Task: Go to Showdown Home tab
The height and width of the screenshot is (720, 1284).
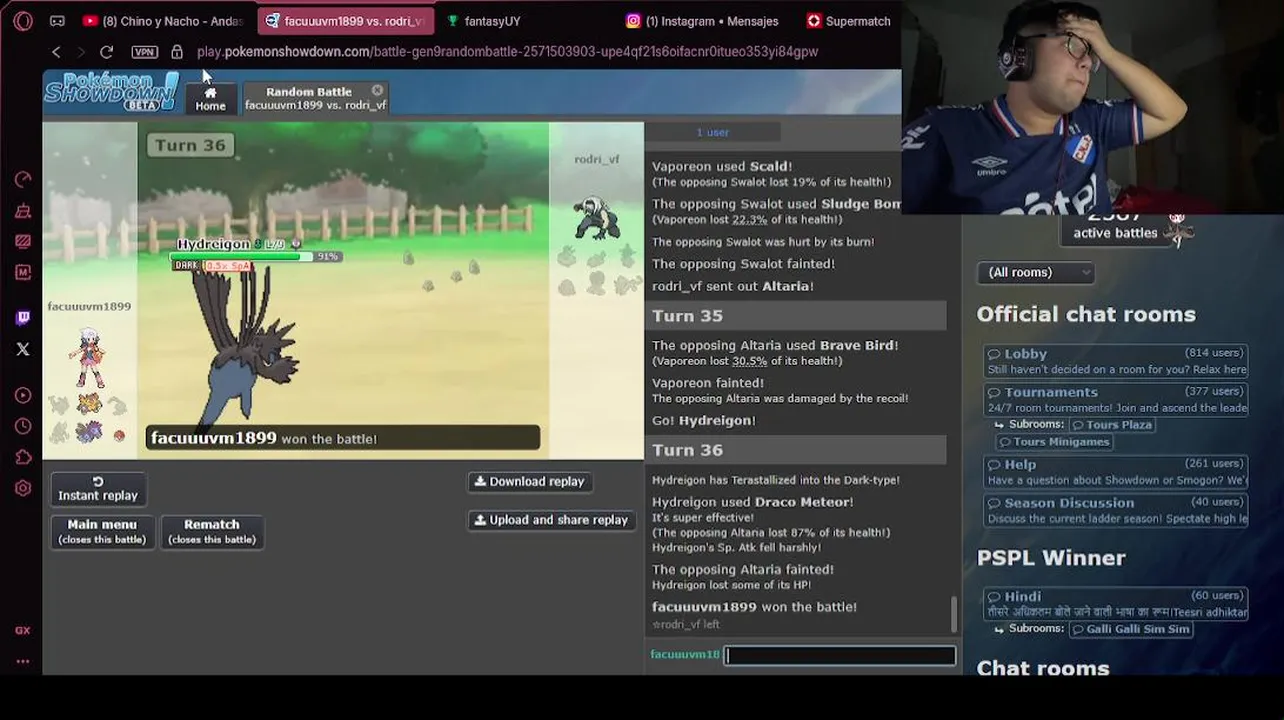Action: pos(210,98)
